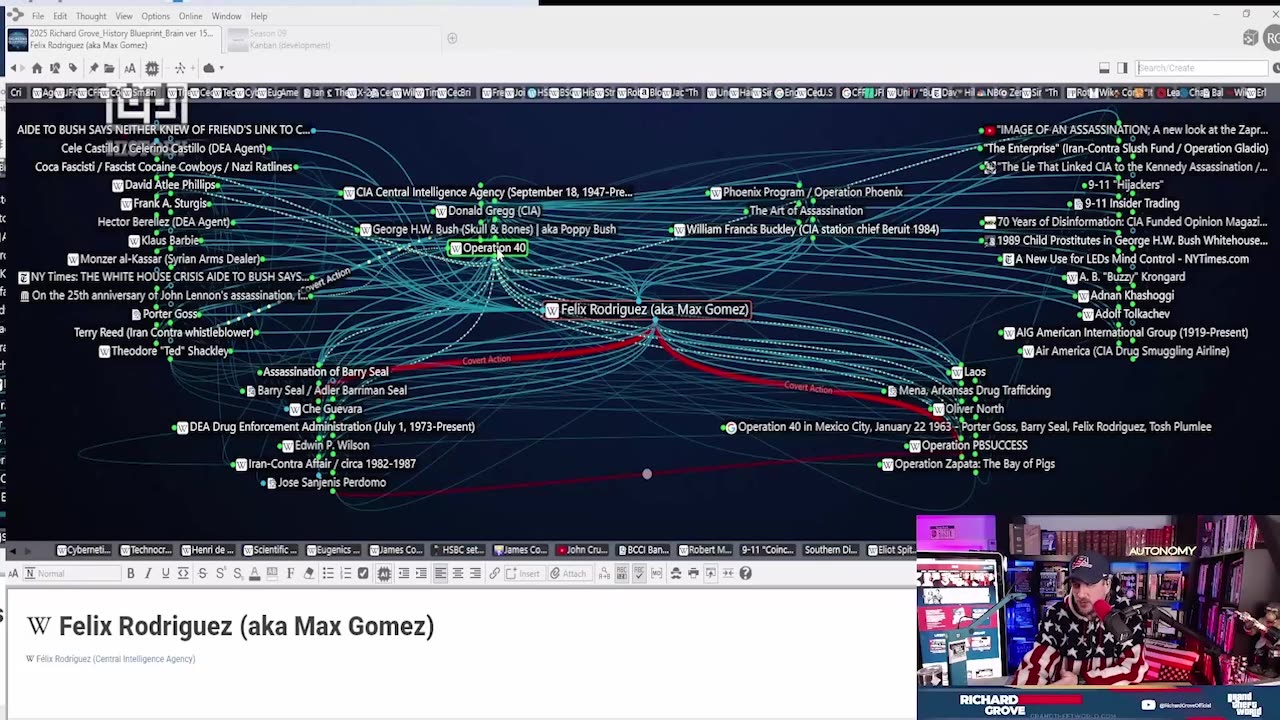Screen dimensions: 1280x720
Task: Select the Air America (CIA Drug Smuggling Airline) thought
Action: click(x=1125, y=351)
